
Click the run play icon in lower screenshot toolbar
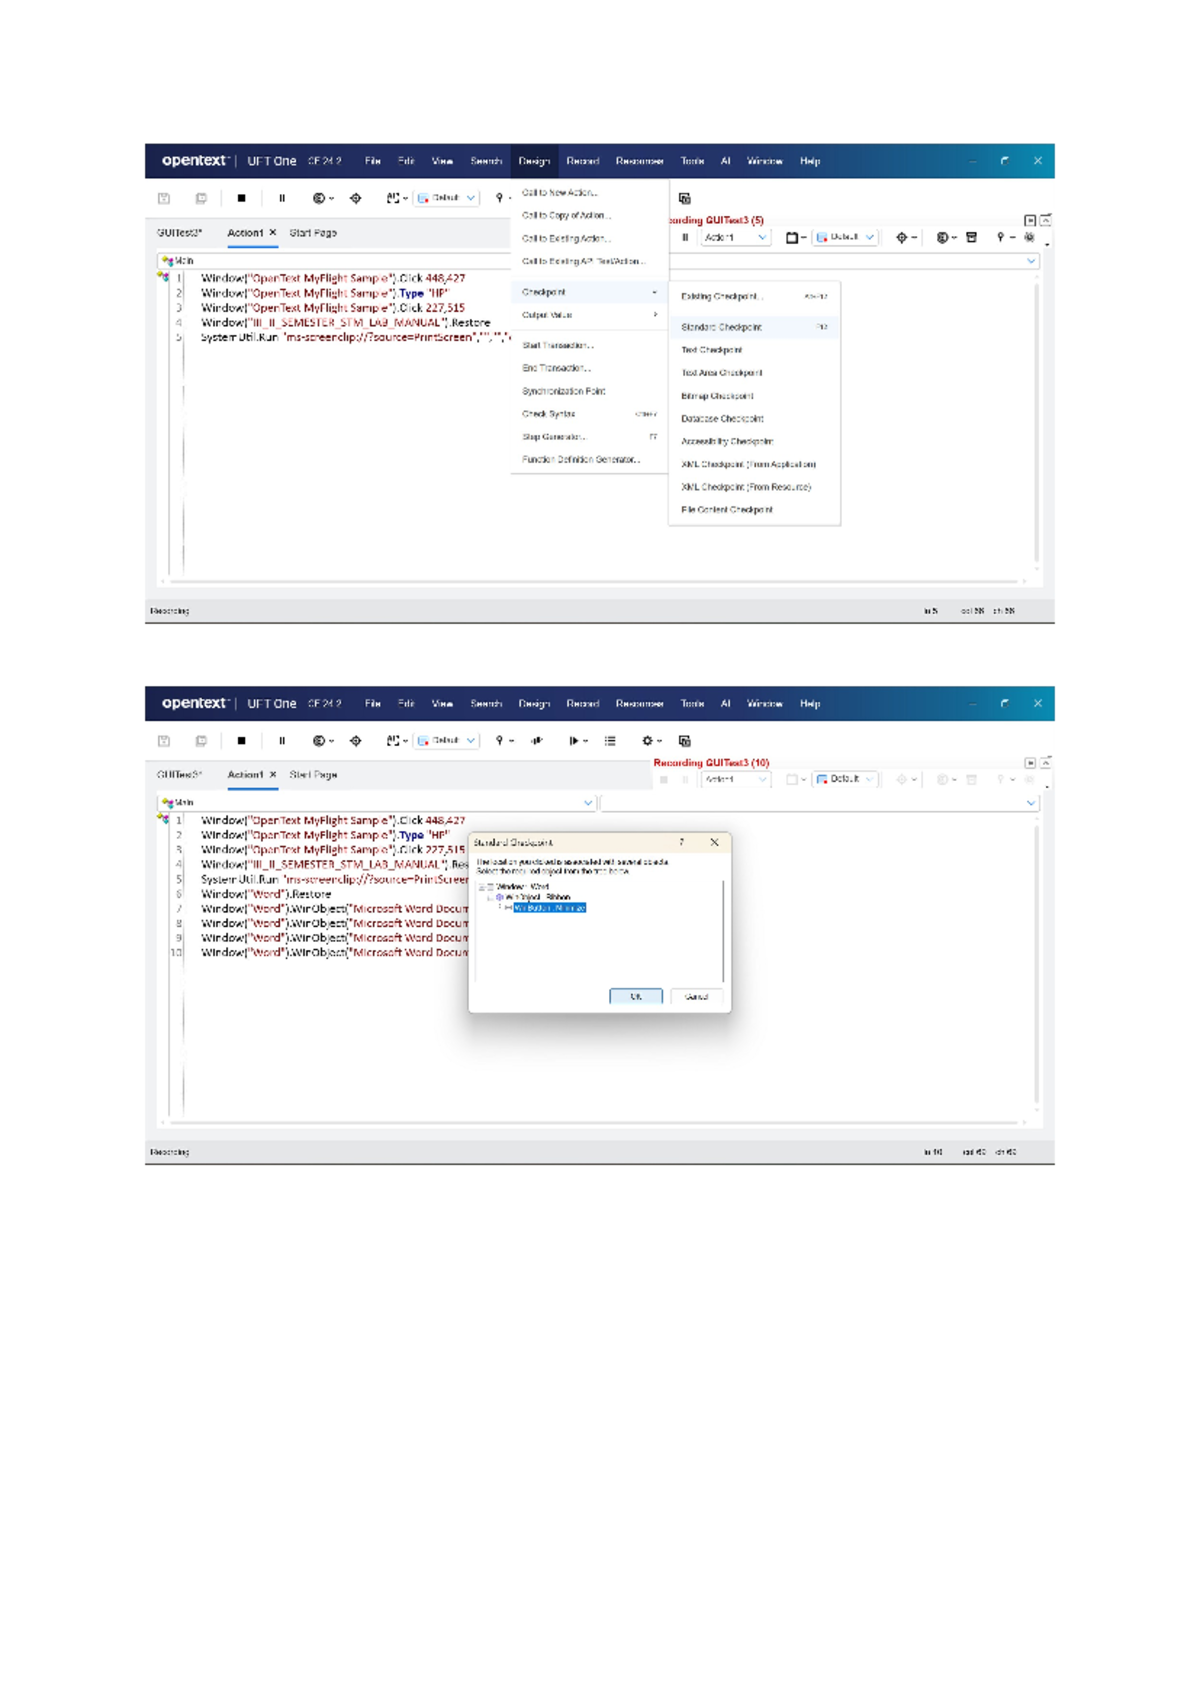(x=574, y=741)
